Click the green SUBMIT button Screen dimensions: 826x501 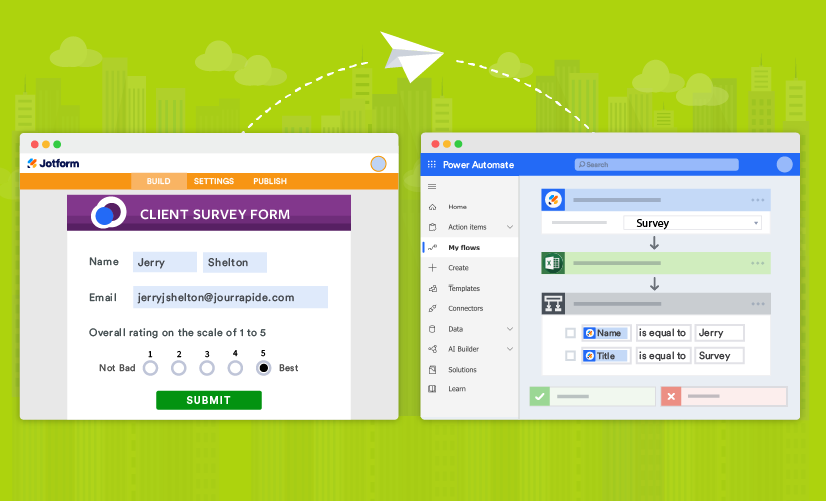point(209,400)
